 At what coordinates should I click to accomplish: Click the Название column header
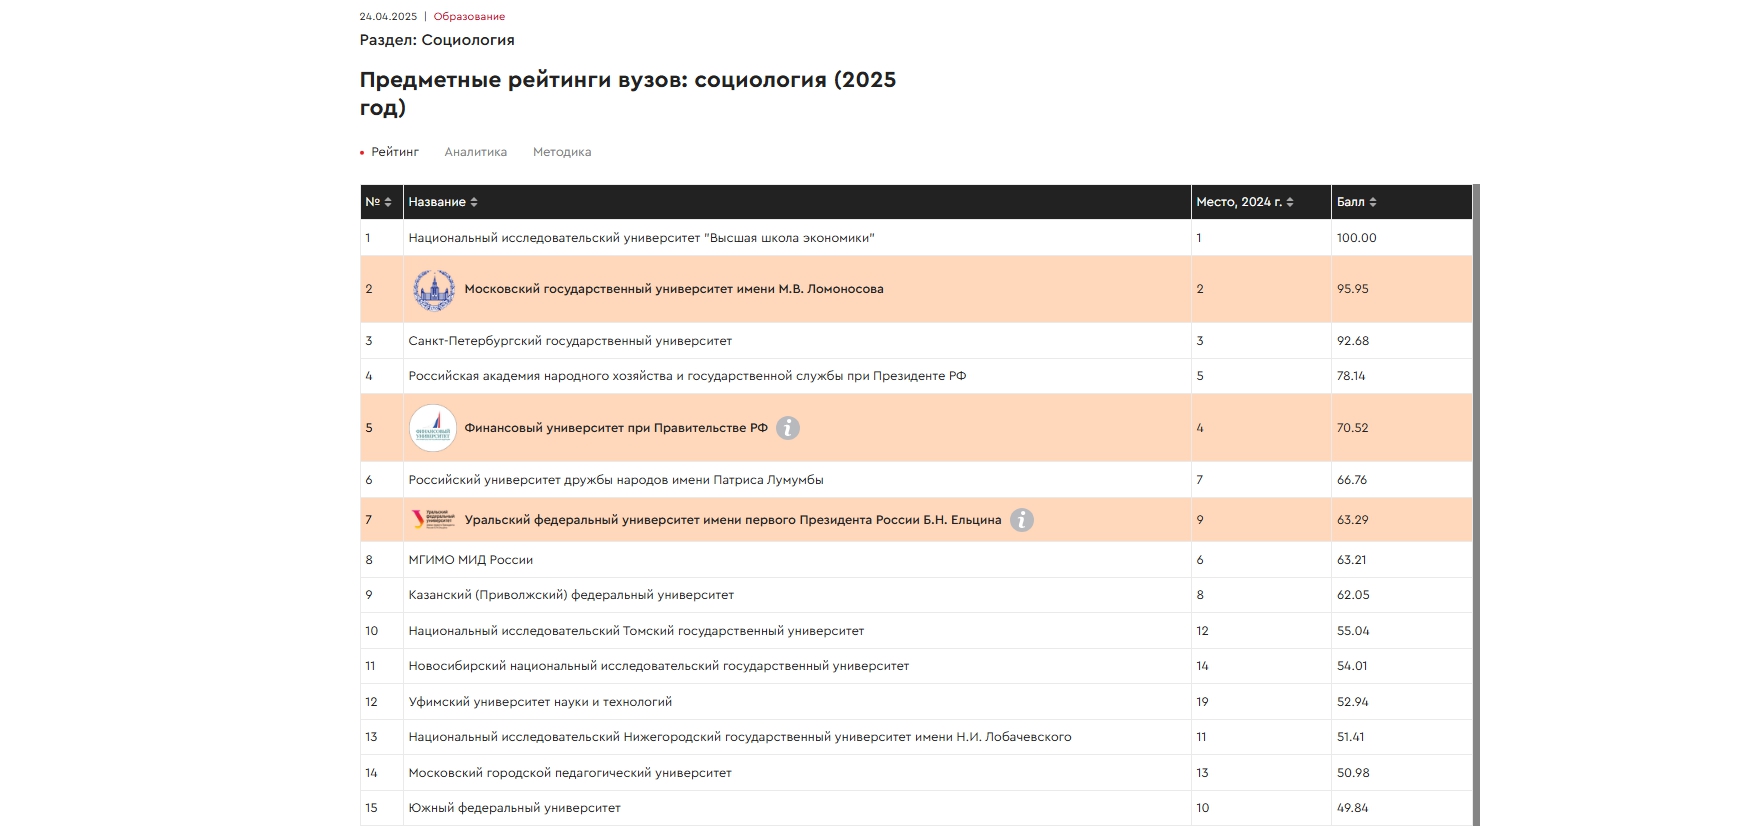797,202
